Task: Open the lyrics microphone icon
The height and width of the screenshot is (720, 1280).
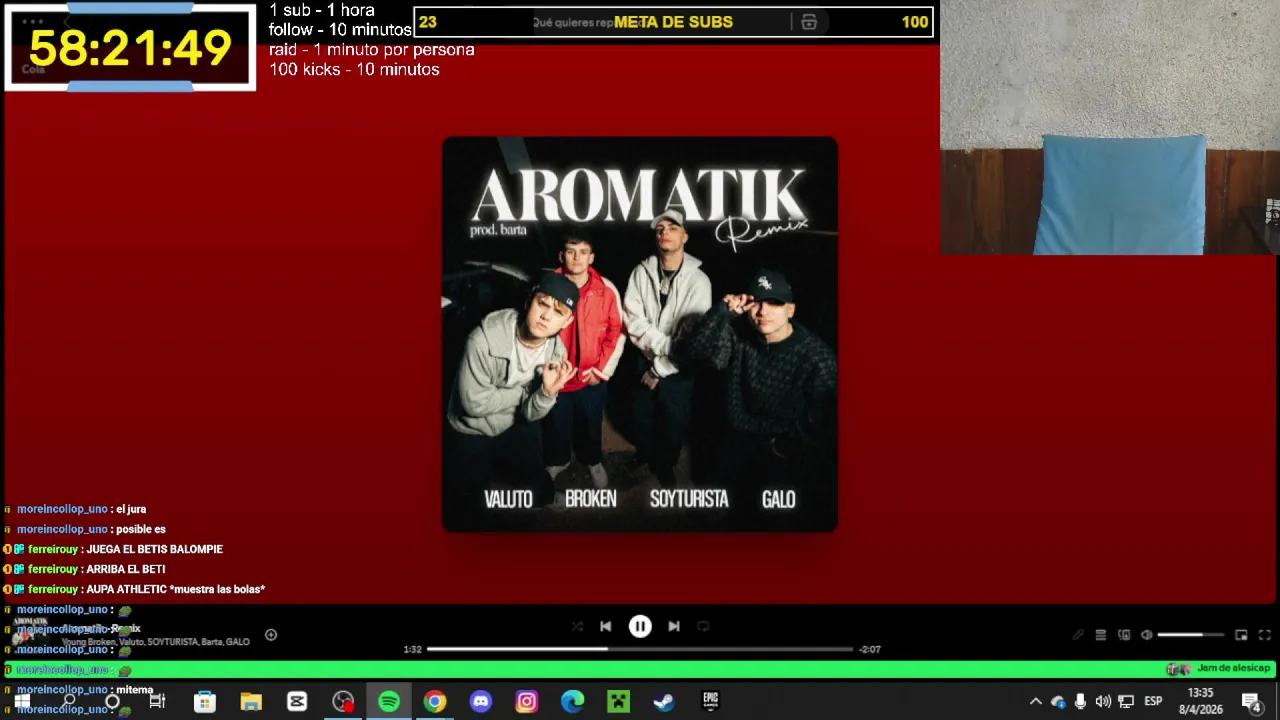Action: pyautogui.click(x=1078, y=635)
